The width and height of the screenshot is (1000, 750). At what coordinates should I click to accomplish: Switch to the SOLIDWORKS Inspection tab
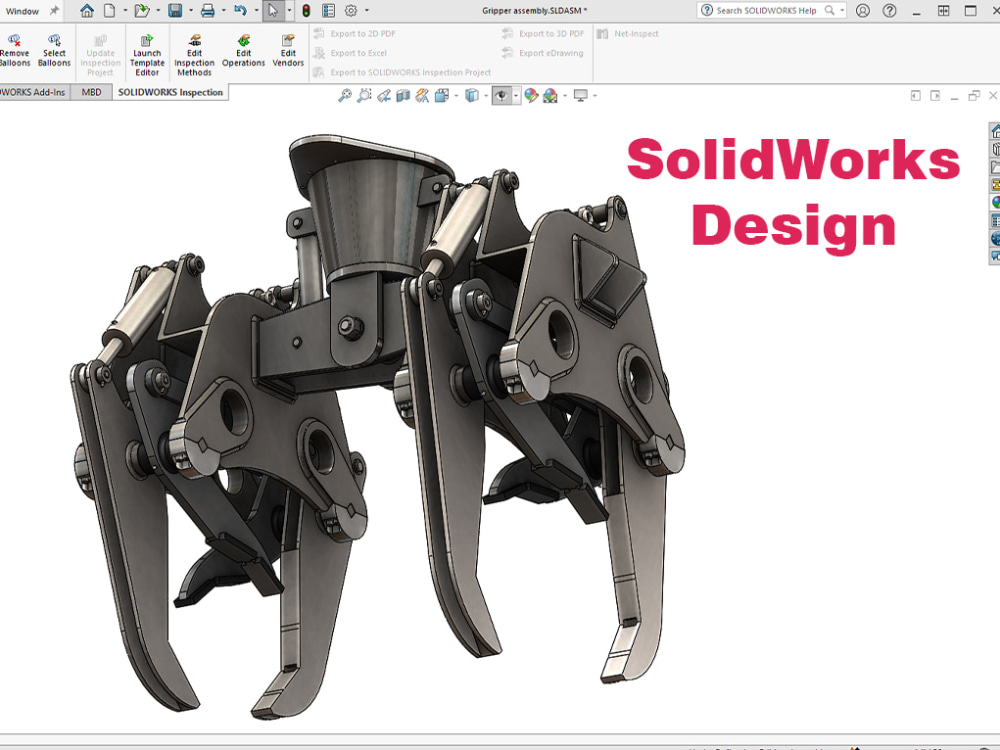[x=168, y=91]
